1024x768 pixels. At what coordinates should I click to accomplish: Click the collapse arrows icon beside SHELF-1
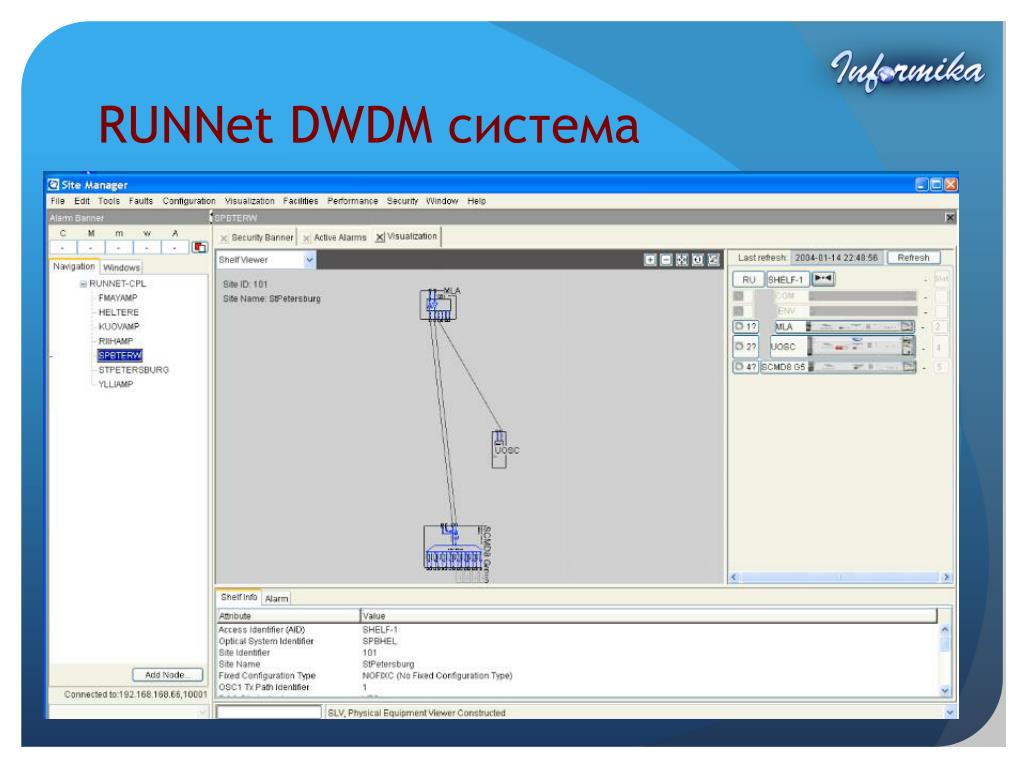[x=823, y=279]
